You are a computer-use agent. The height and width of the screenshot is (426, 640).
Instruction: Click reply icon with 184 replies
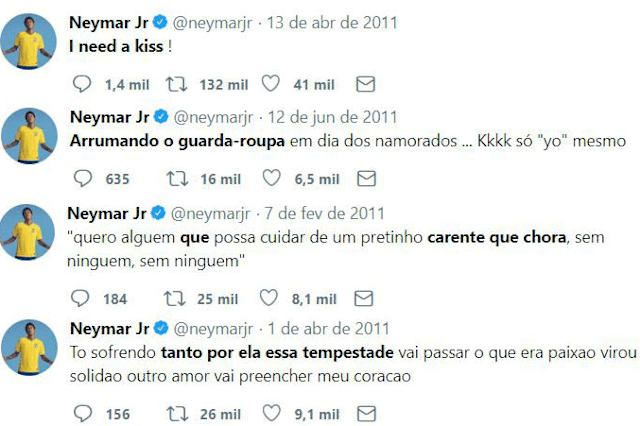click(80, 298)
